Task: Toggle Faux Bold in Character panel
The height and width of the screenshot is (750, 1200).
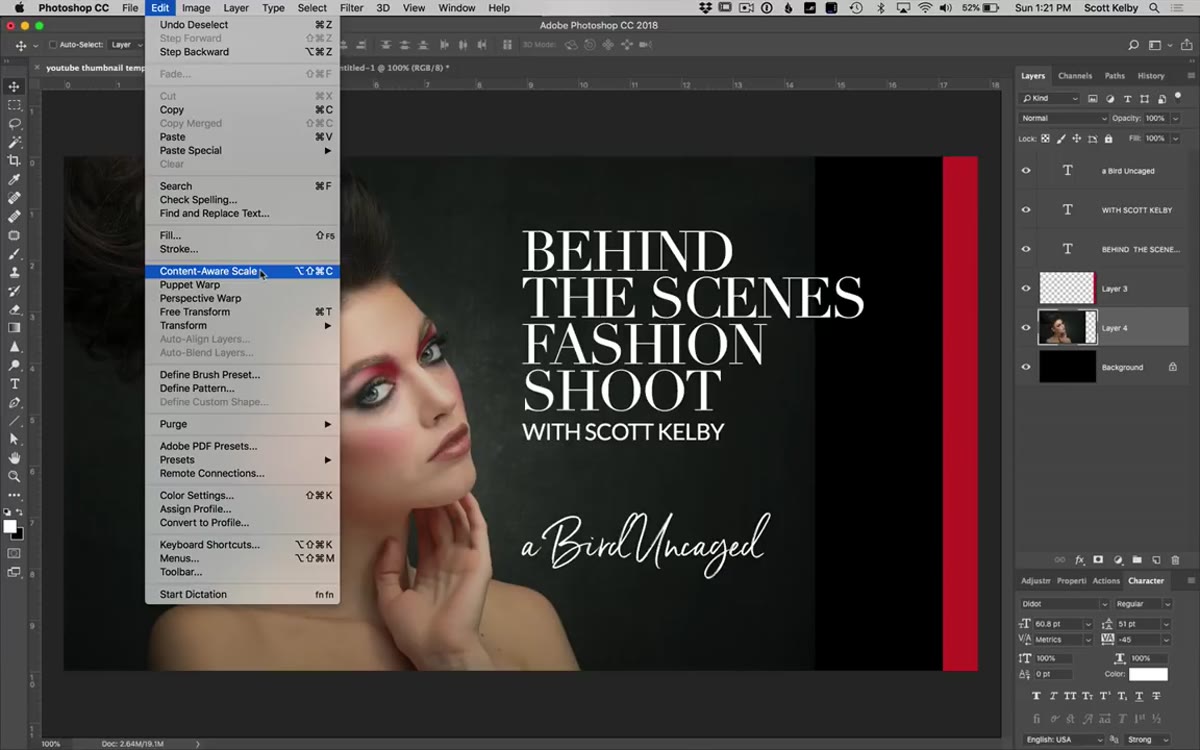Action: pyautogui.click(x=1036, y=696)
